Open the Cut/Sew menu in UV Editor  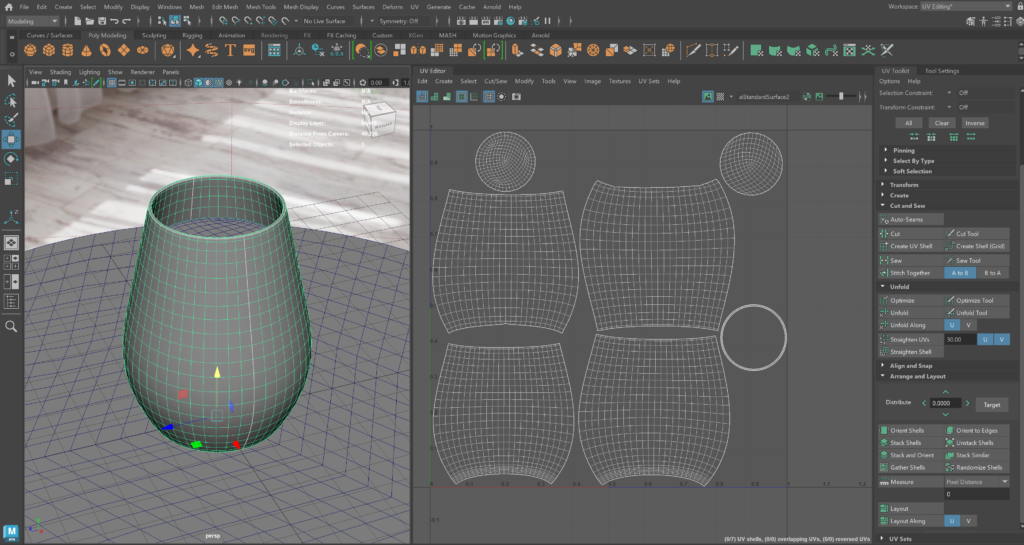click(496, 81)
